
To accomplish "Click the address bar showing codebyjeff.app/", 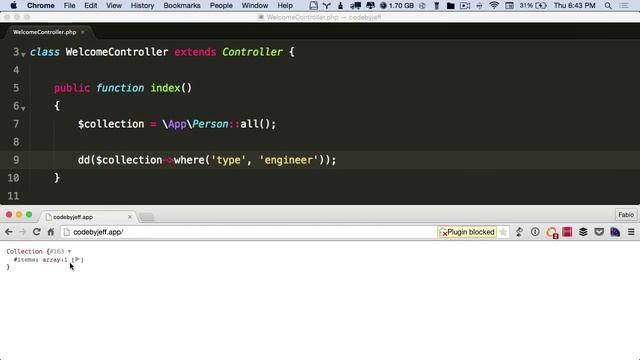I will (249, 232).
